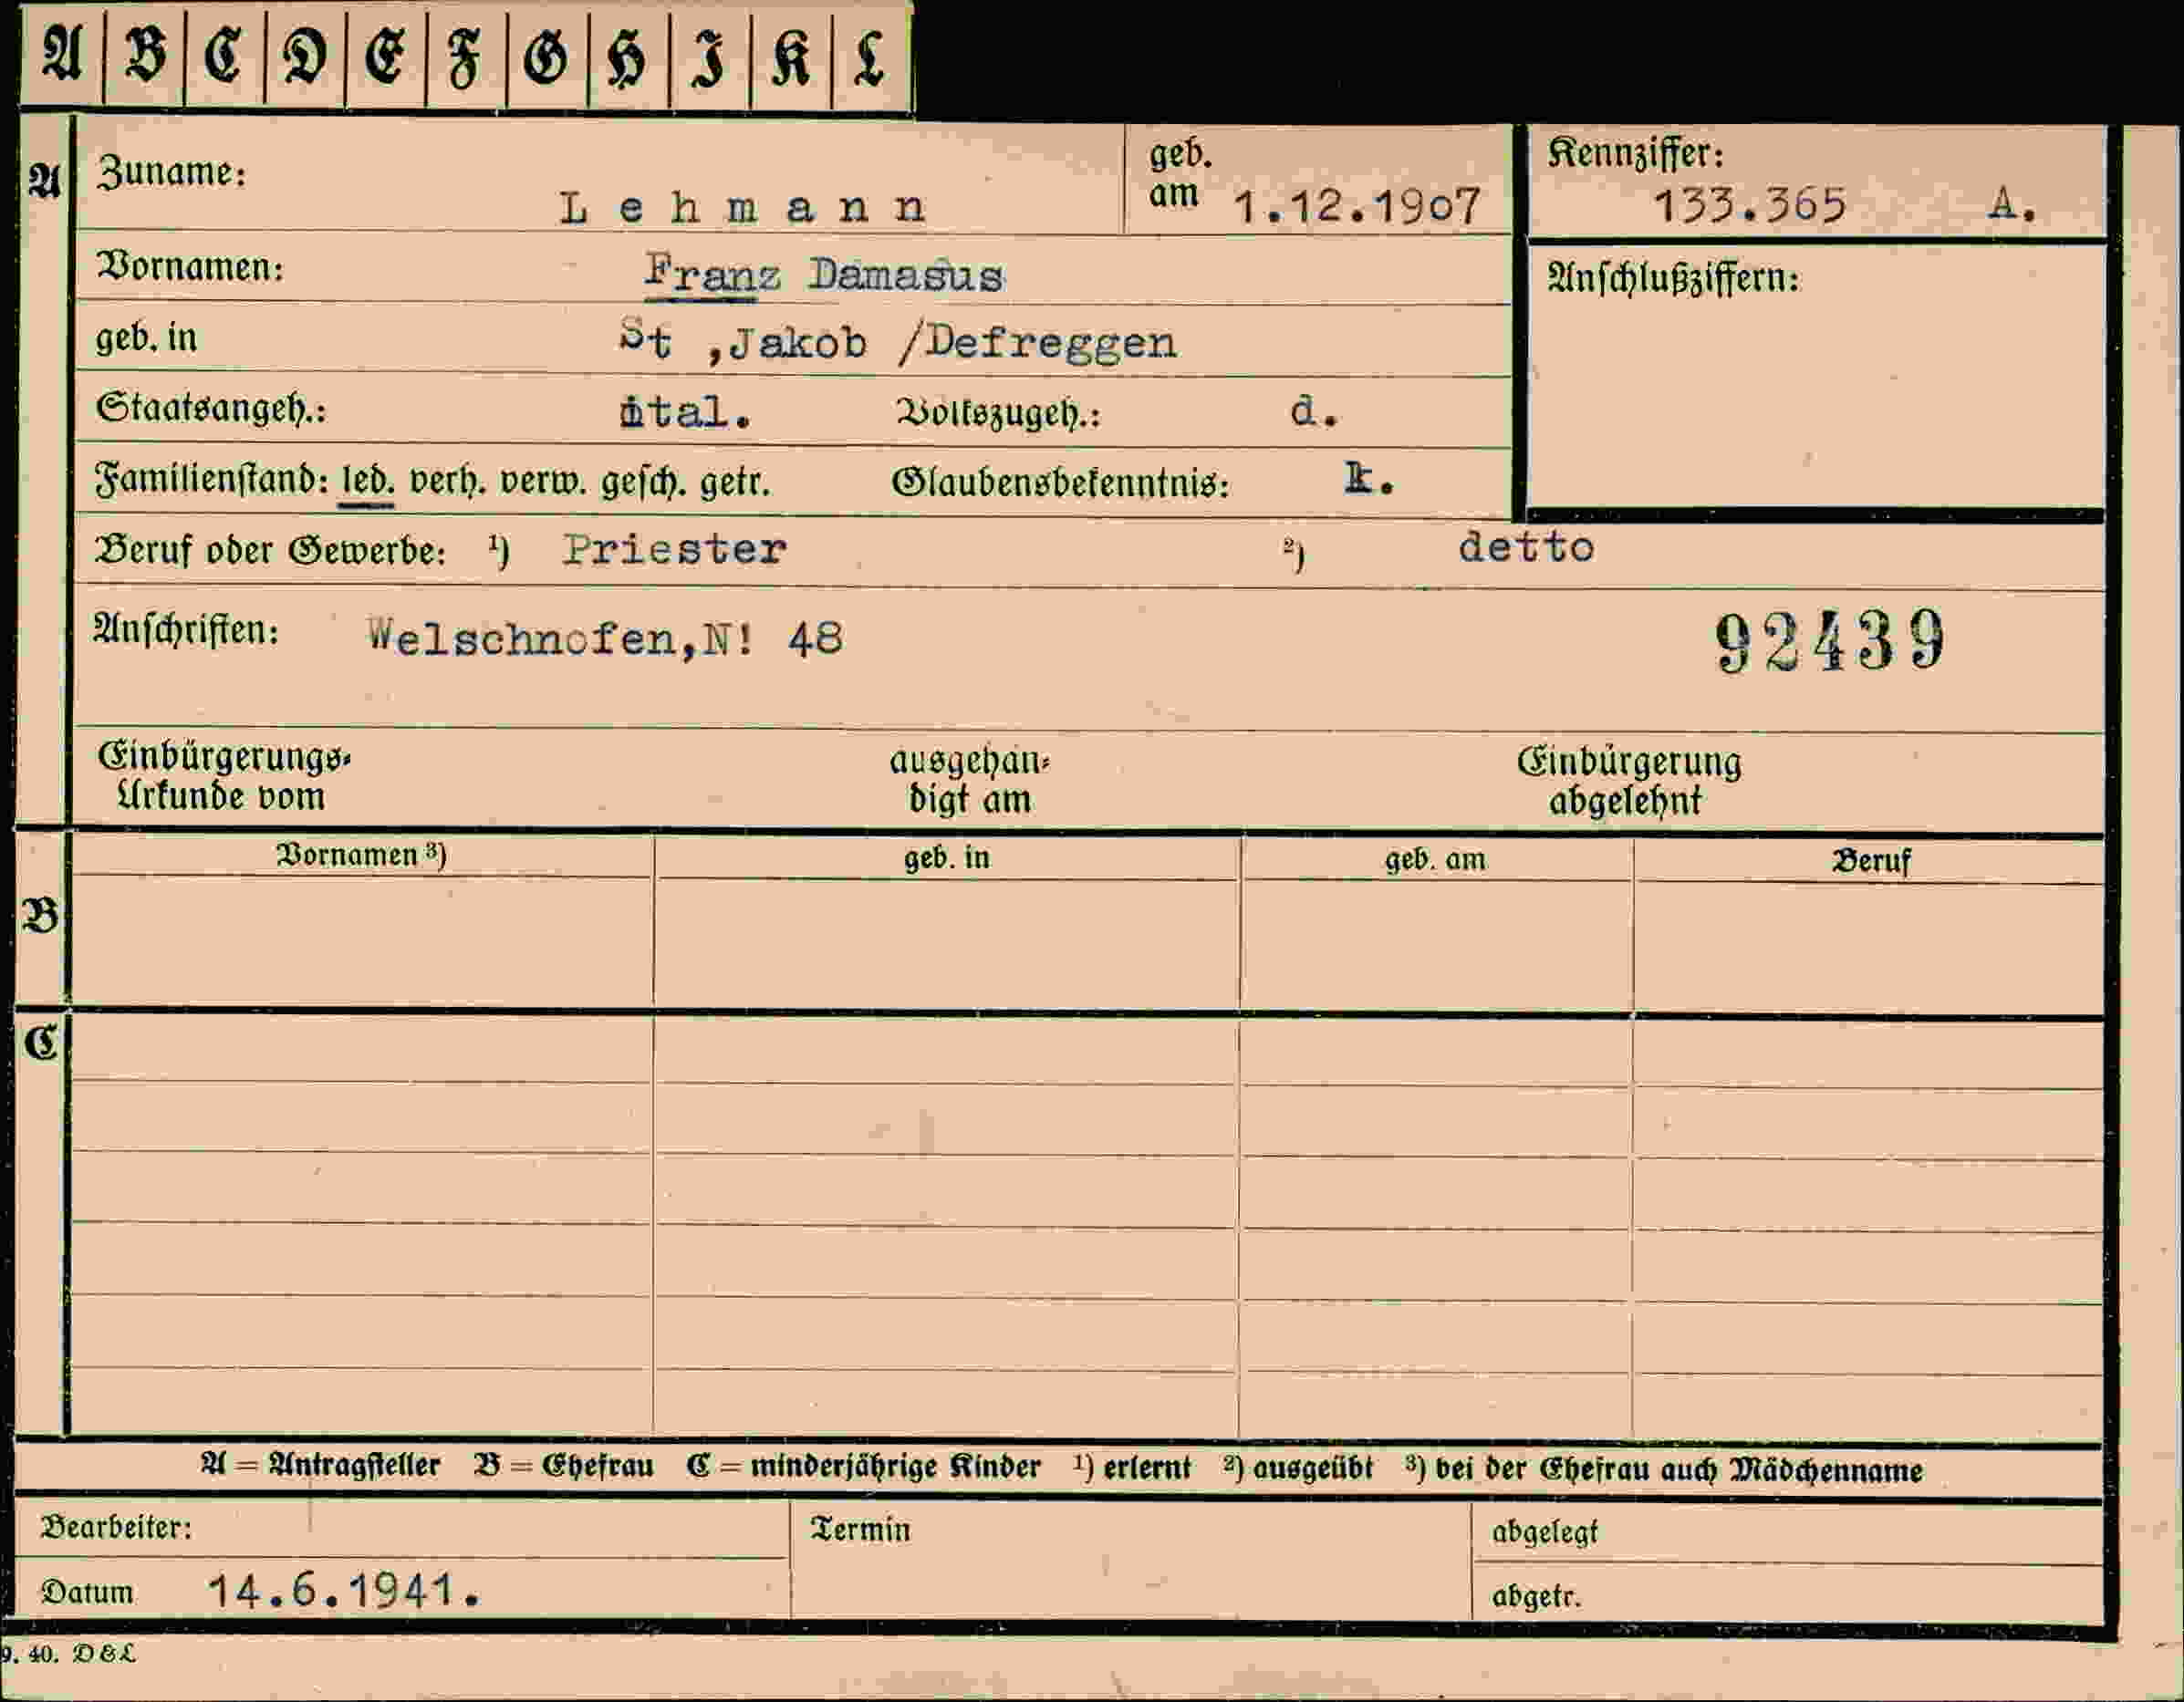Click the legend entry 'B = Ehefrau'
2184x1702 pixels.
(x=564, y=1466)
